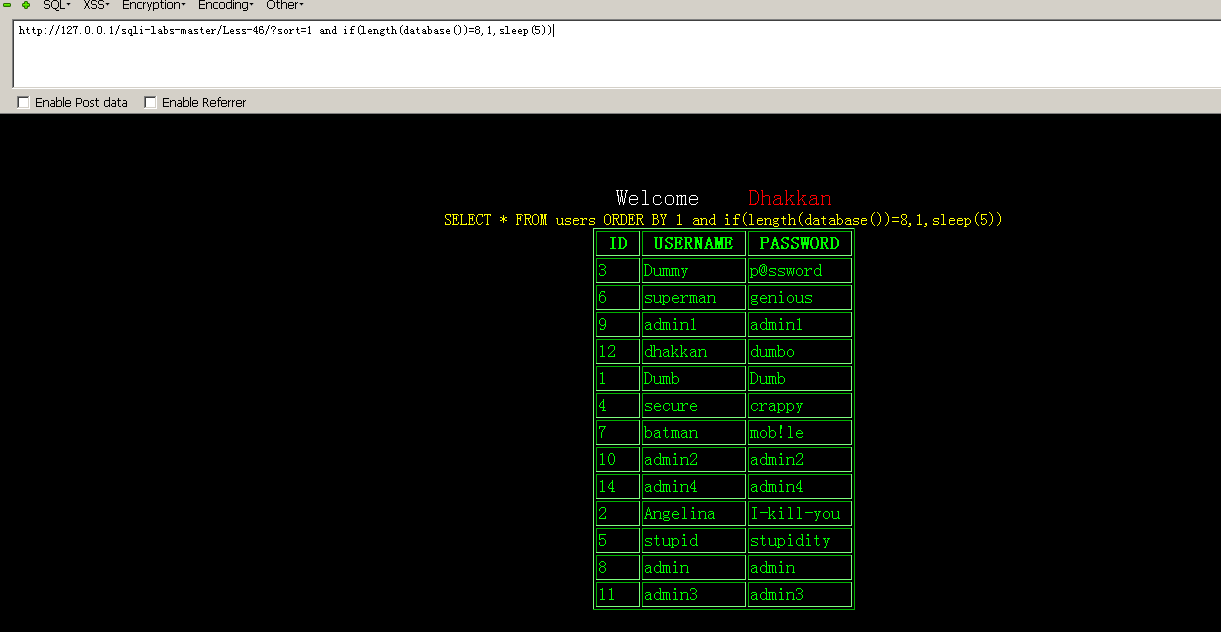Expand the Encryption menu

pyautogui.click(x=154, y=5)
